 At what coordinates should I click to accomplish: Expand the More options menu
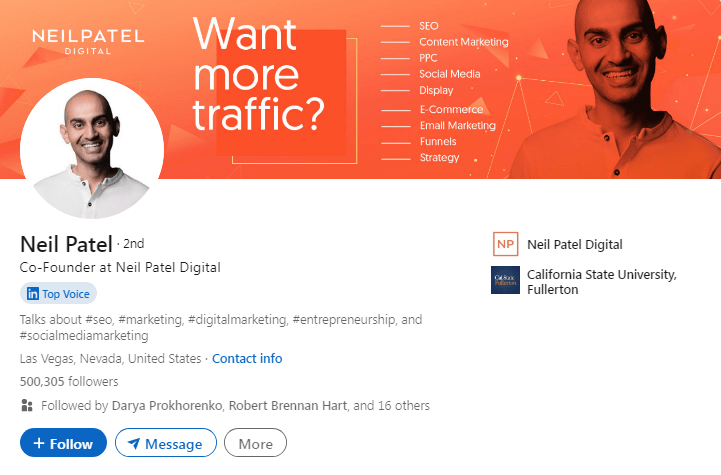click(x=255, y=443)
